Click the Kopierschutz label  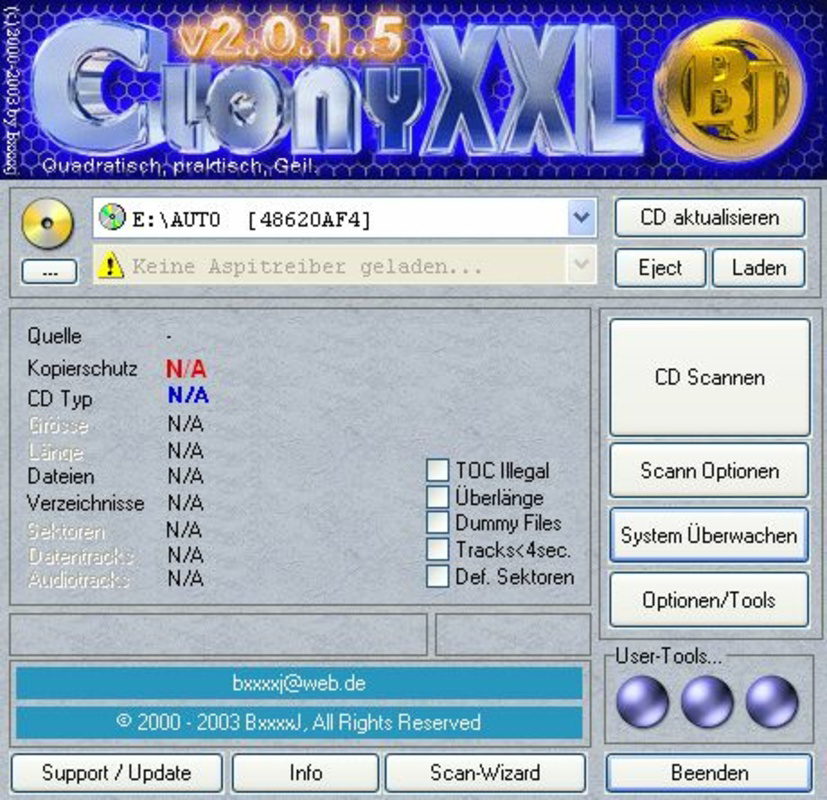coord(82,368)
